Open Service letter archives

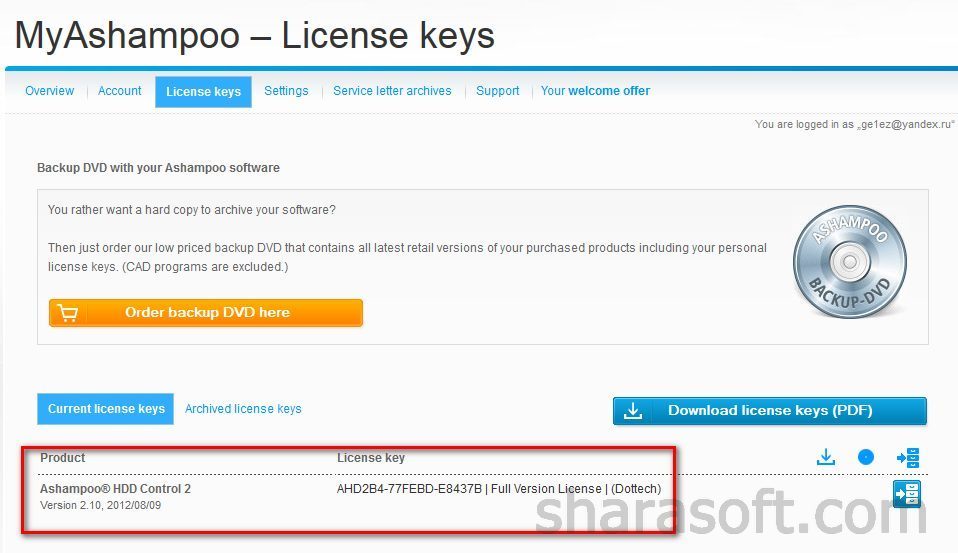(392, 90)
